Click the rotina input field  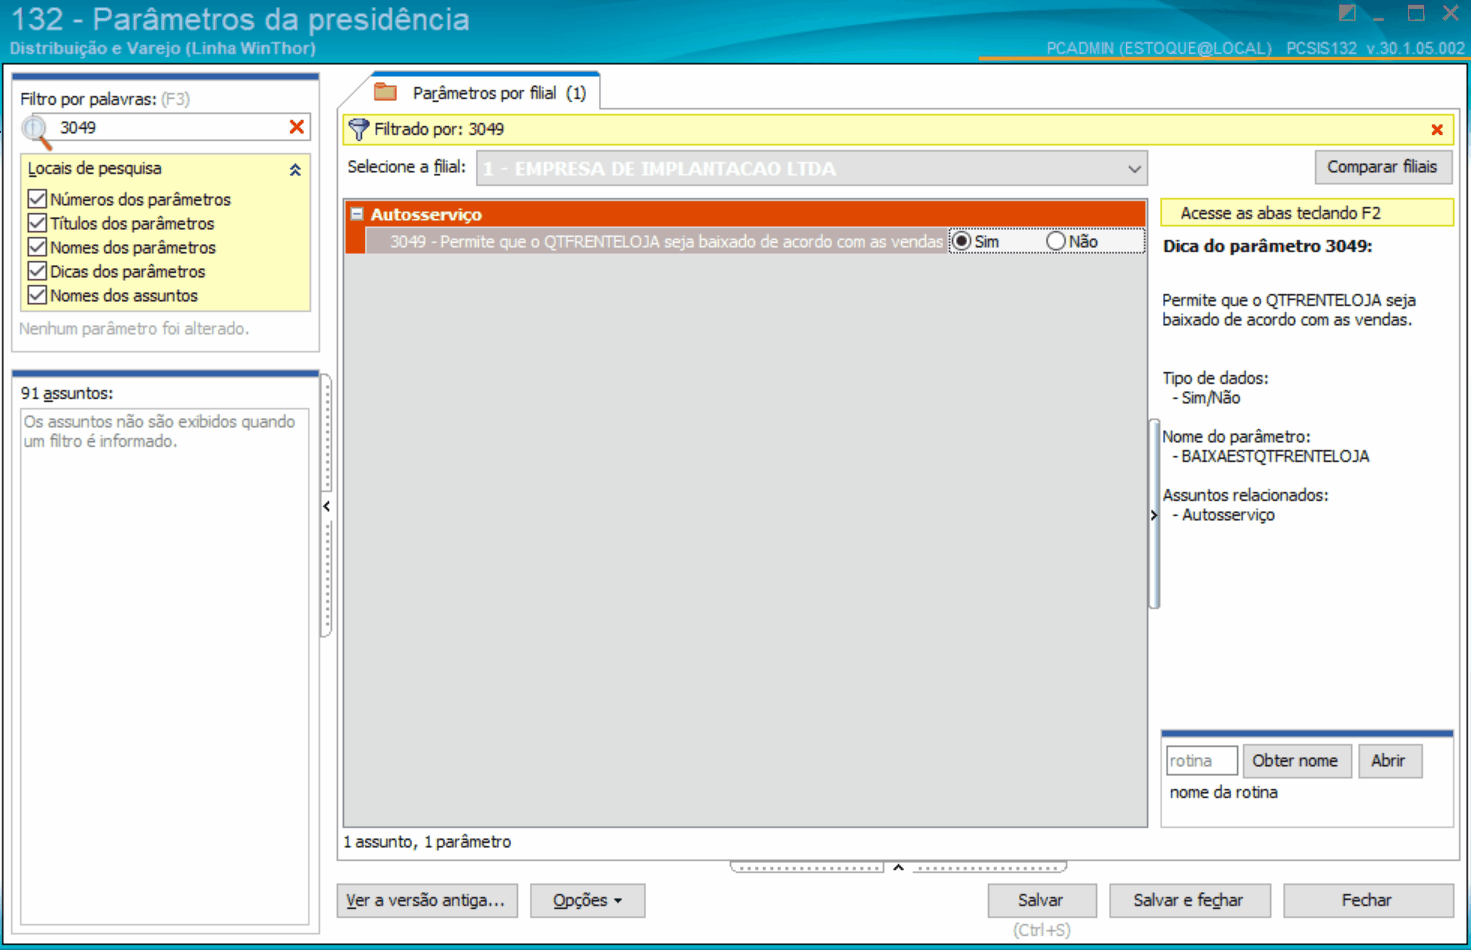coord(1201,761)
